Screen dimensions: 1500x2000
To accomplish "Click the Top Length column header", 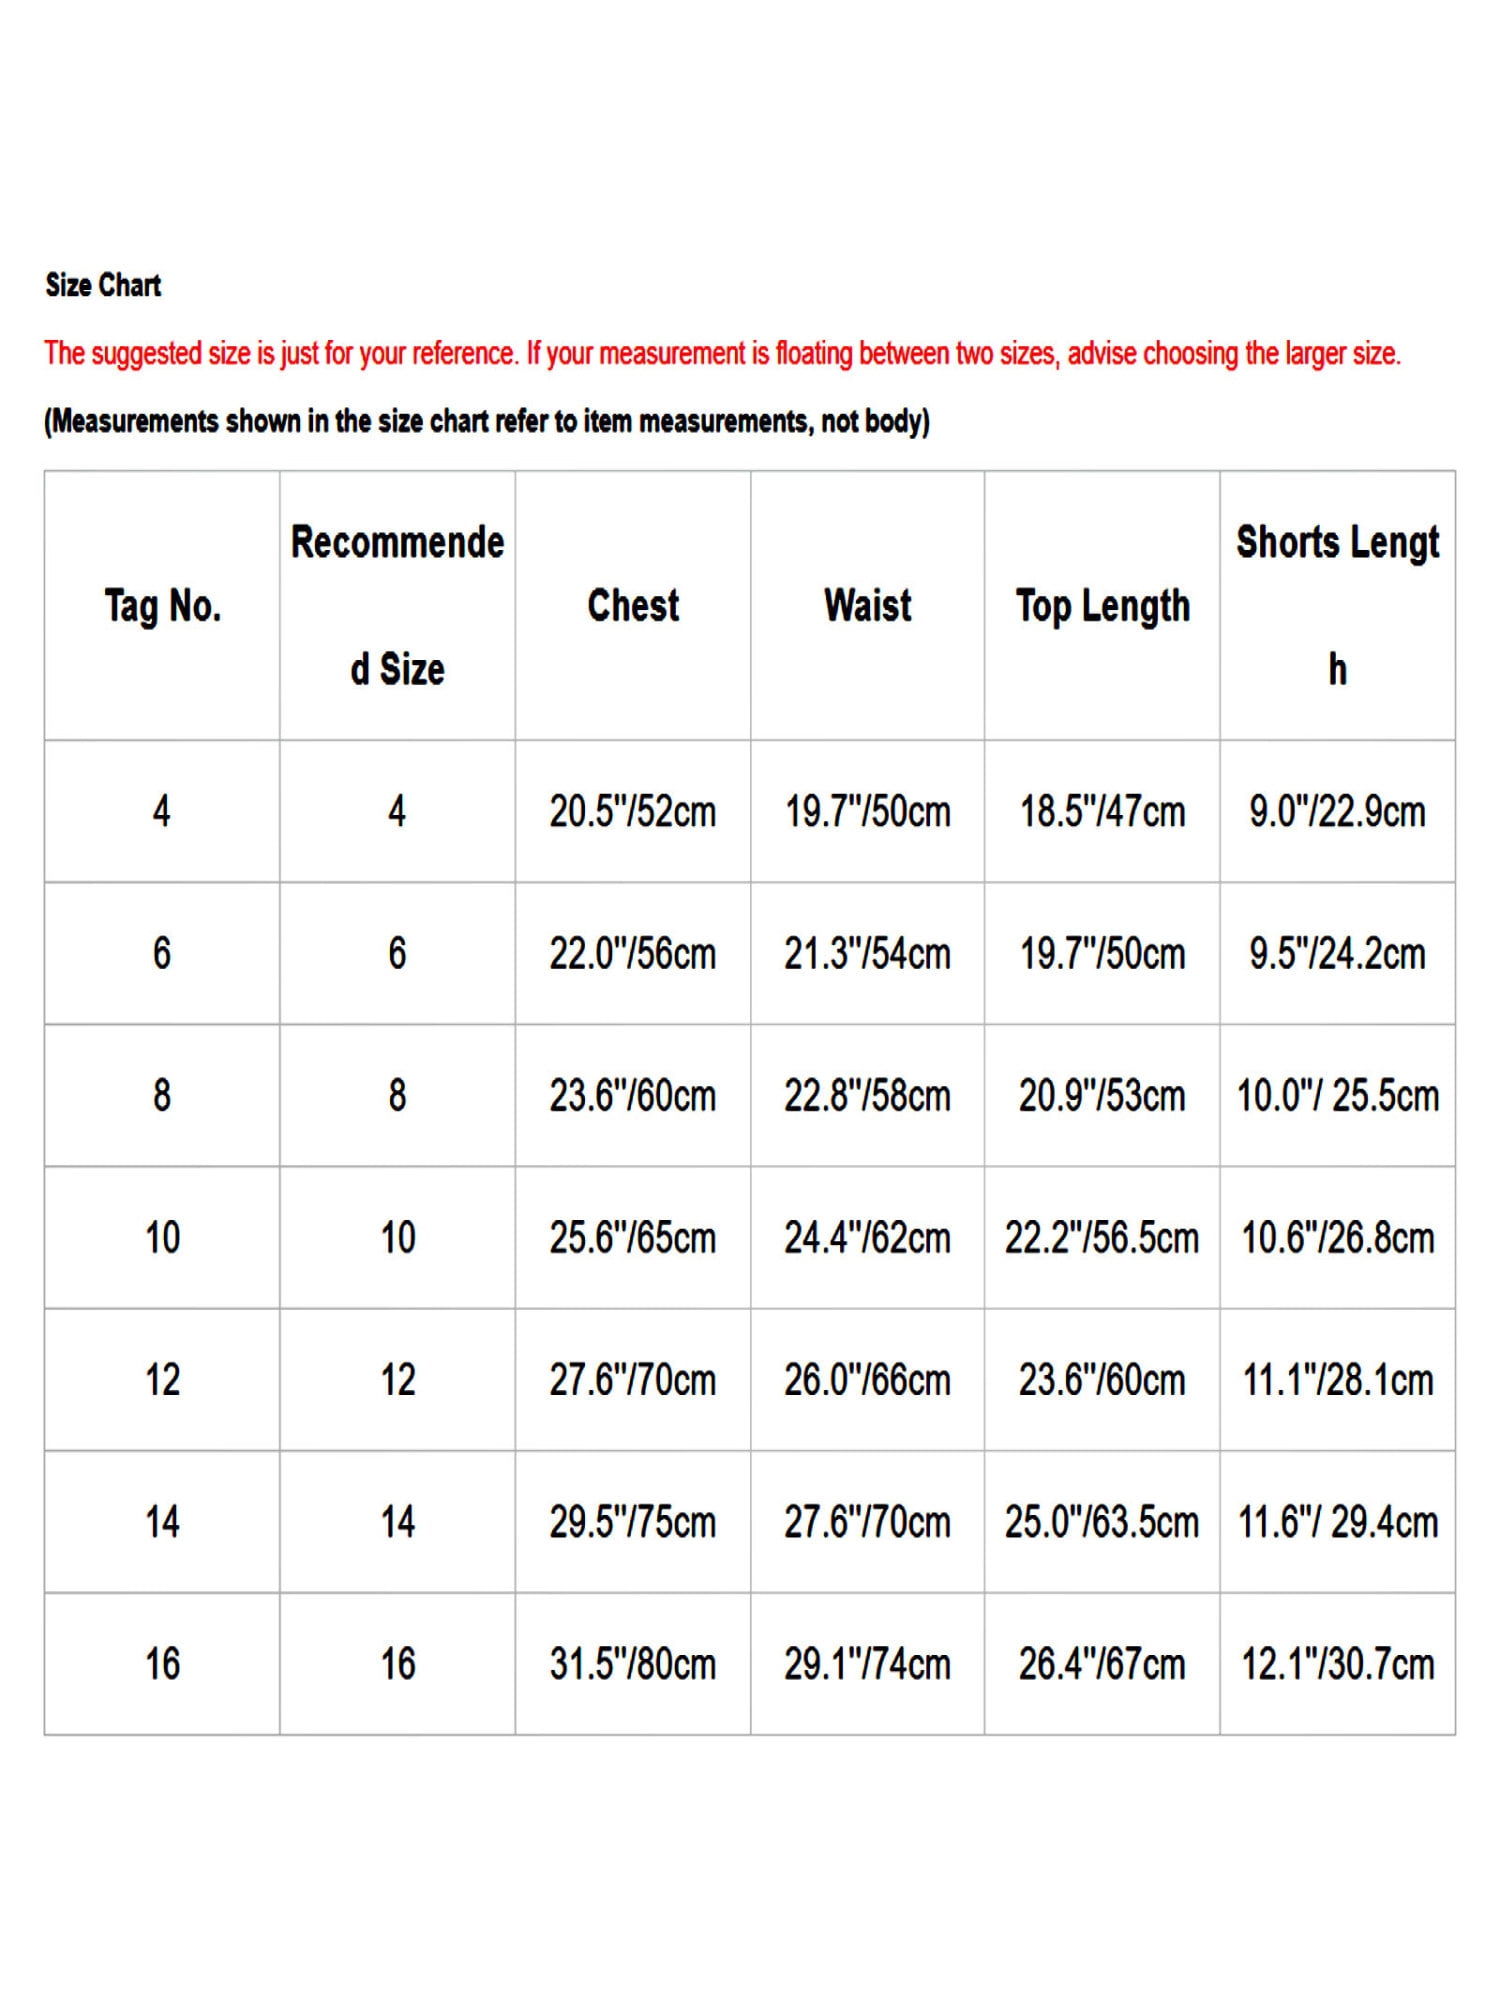I will pyautogui.click(x=1103, y=607).
